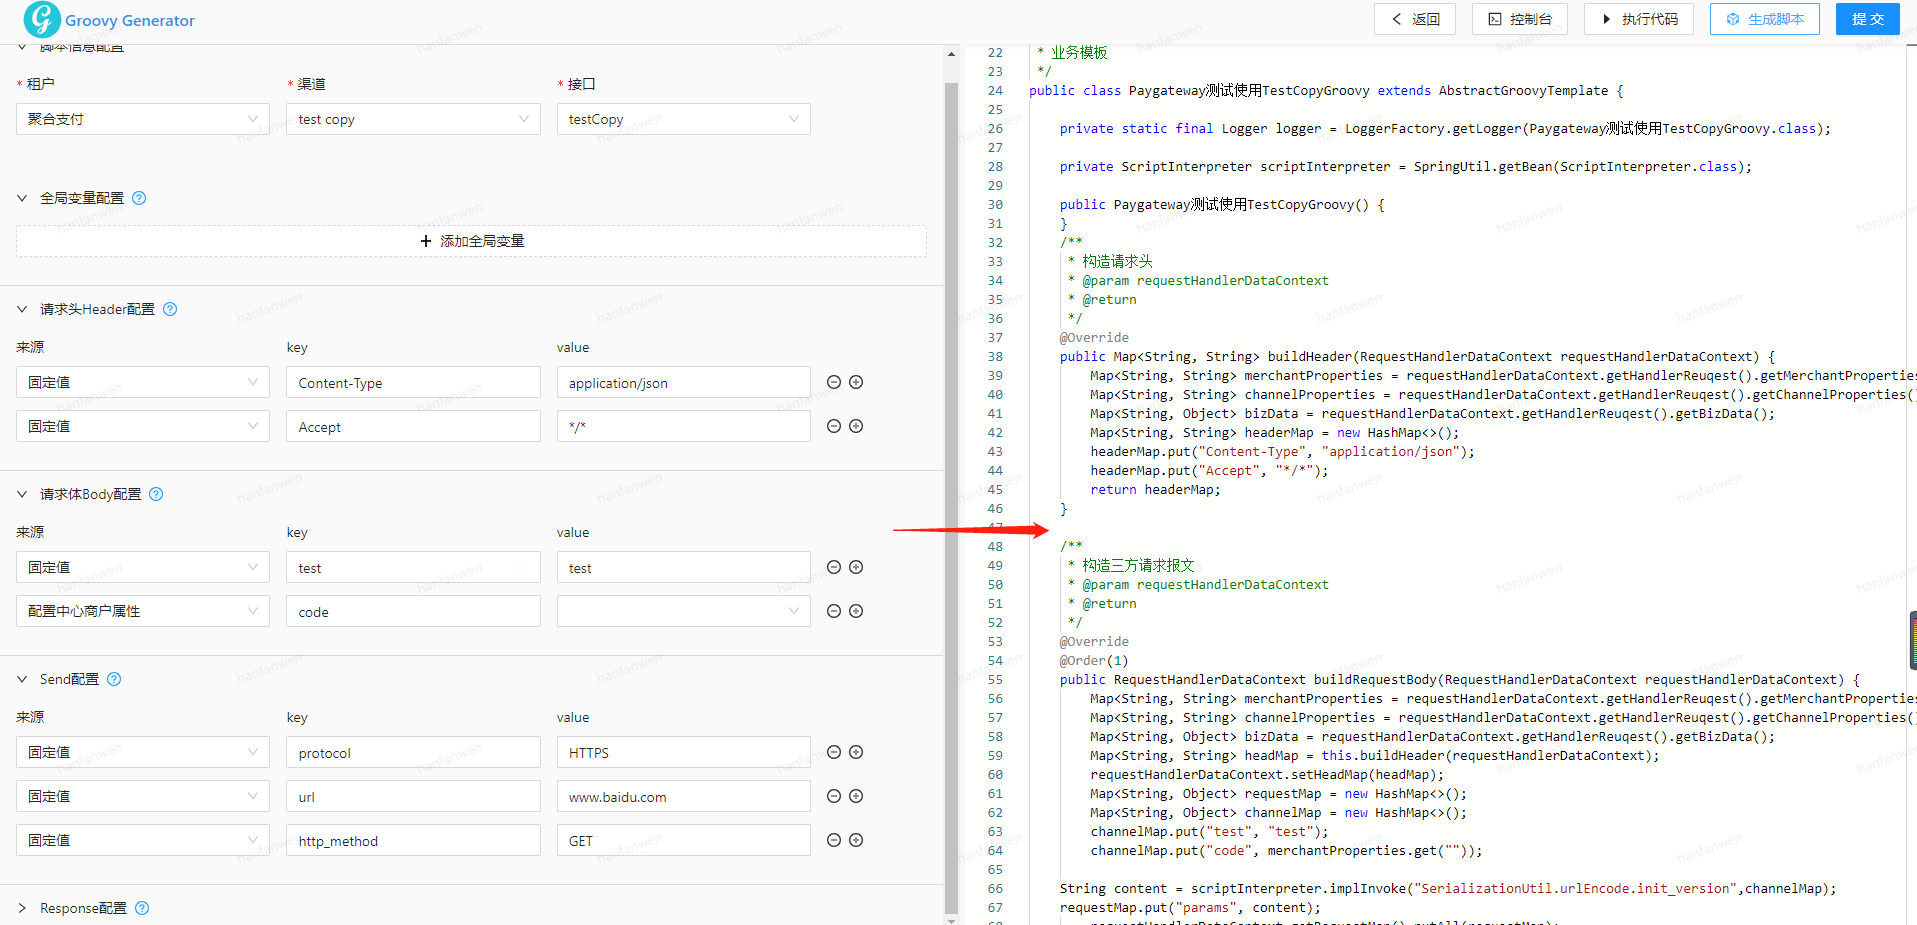
Task: Edit the www.baidu.com value field
Action: (x=683, y=796)
